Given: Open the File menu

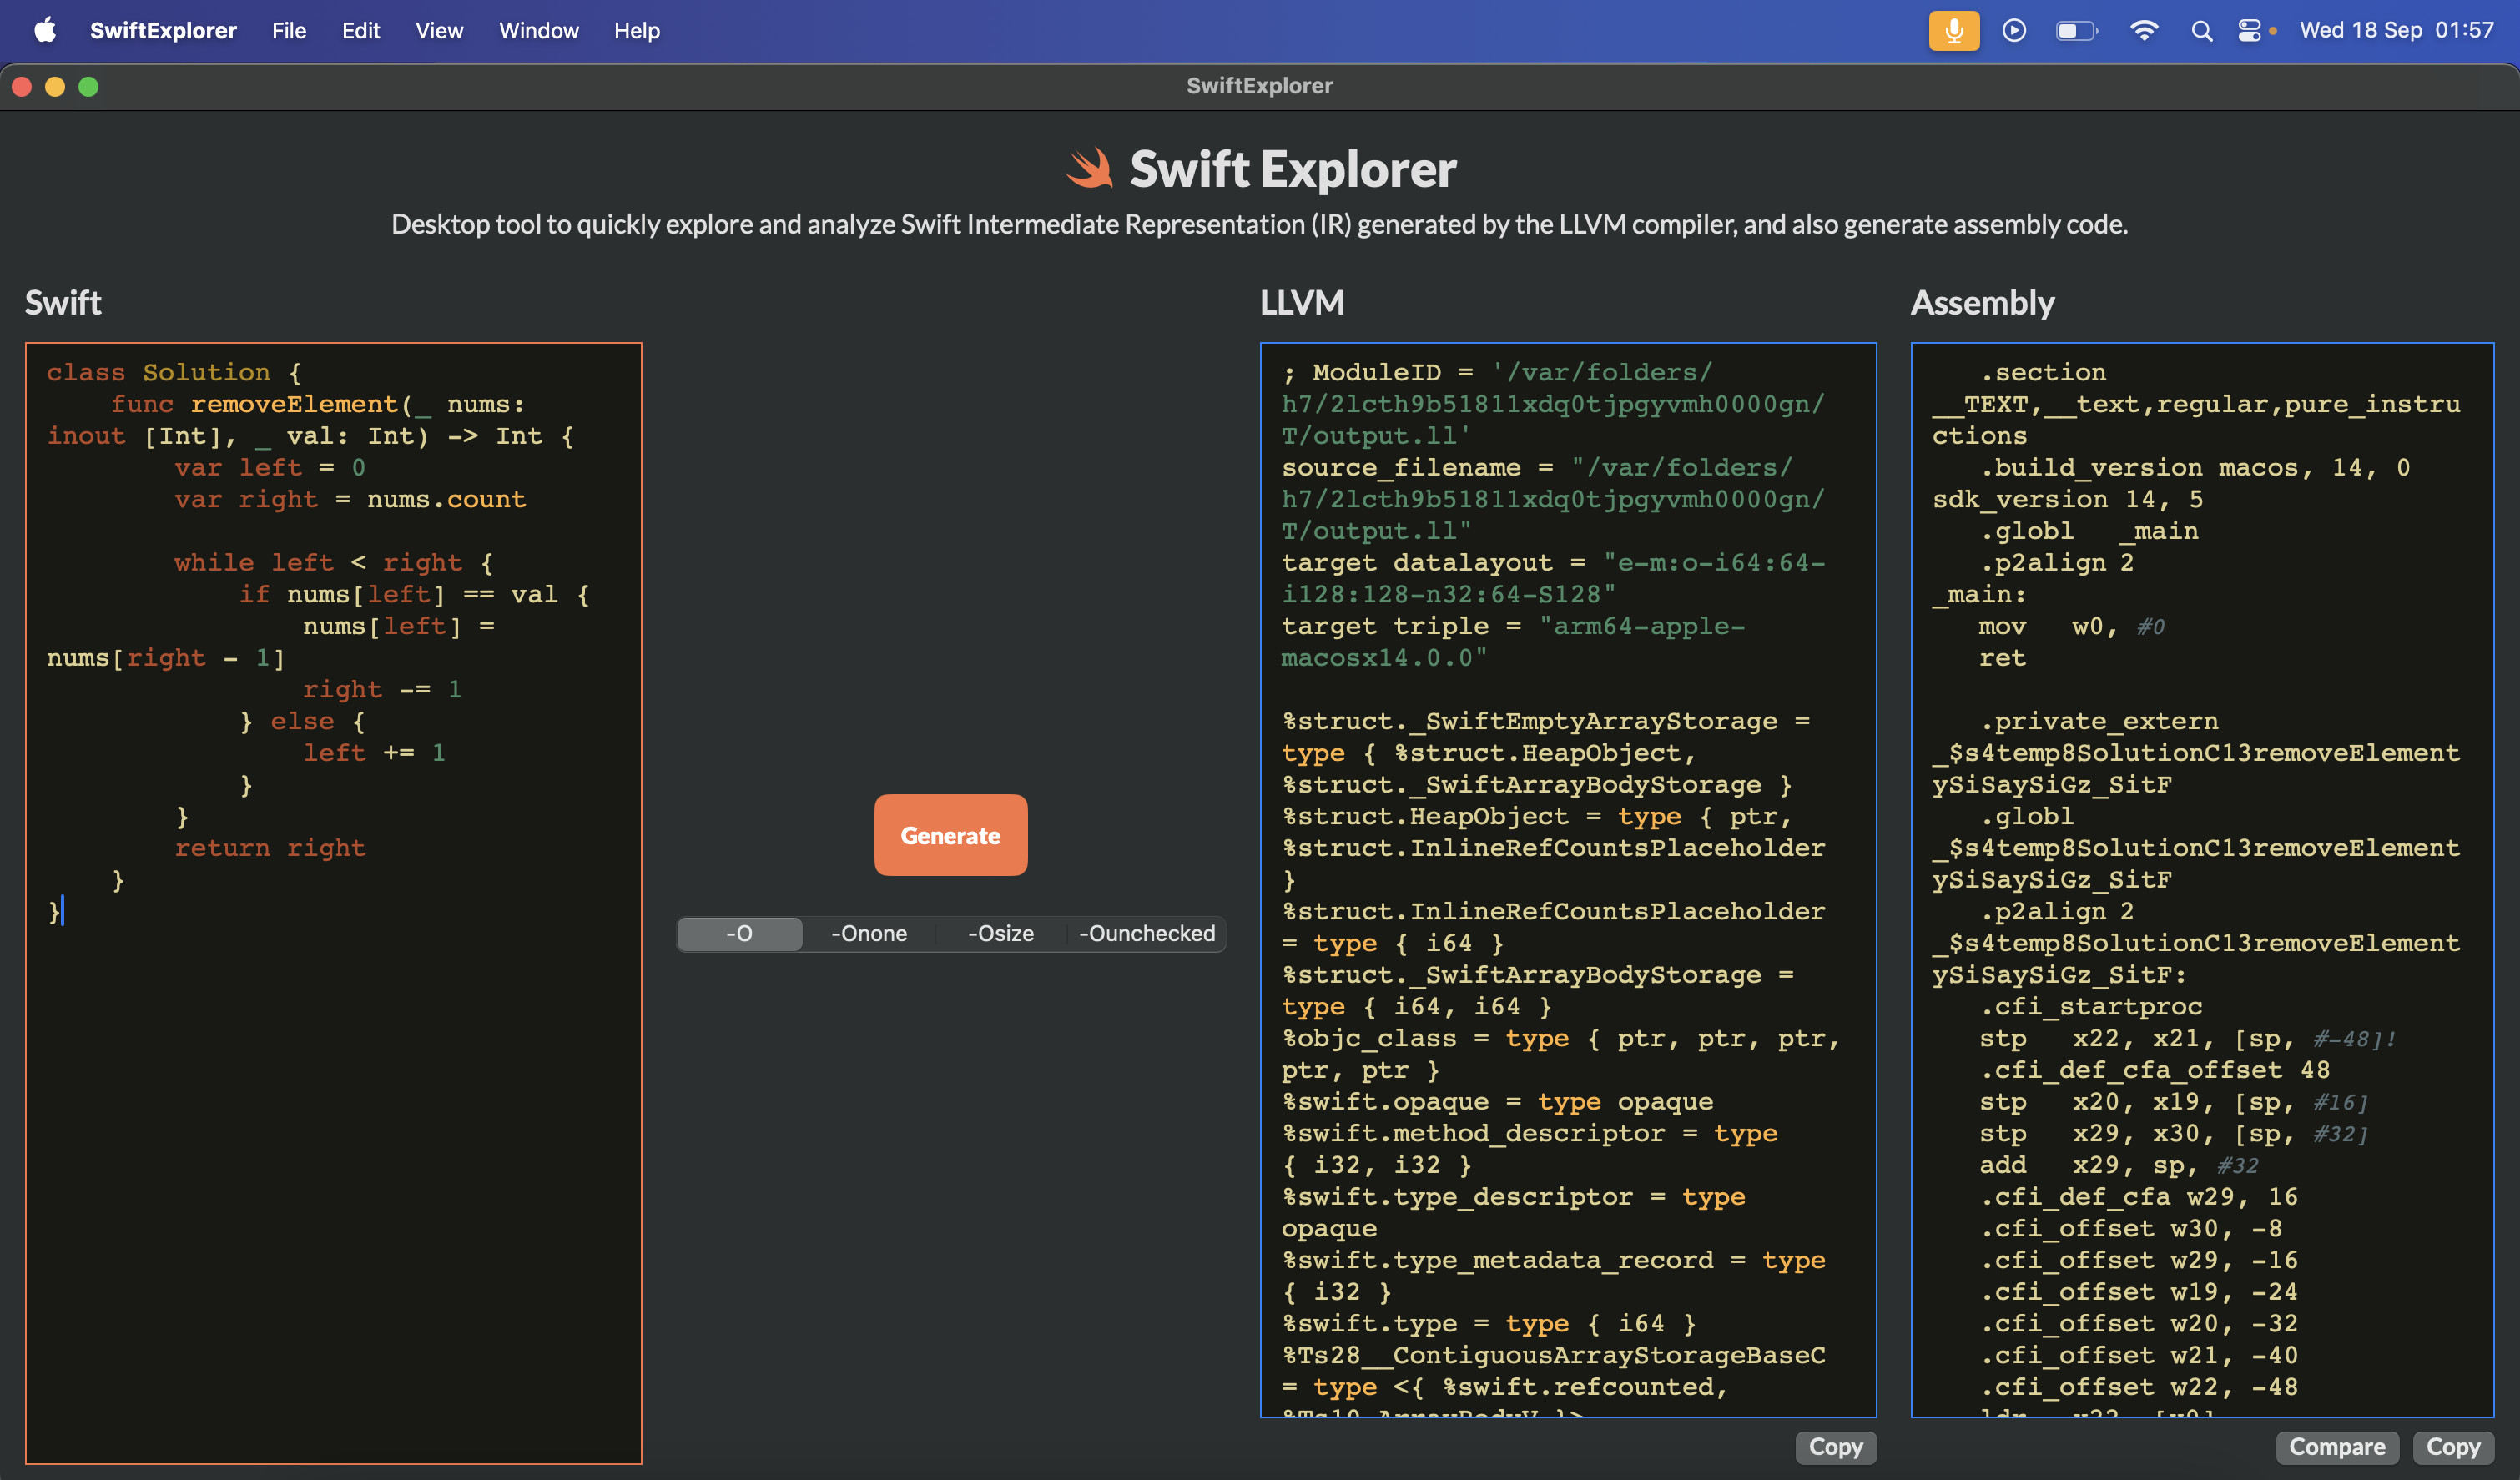Looking at the screenshot, I should pyautogui.click(x=288, y=30).
